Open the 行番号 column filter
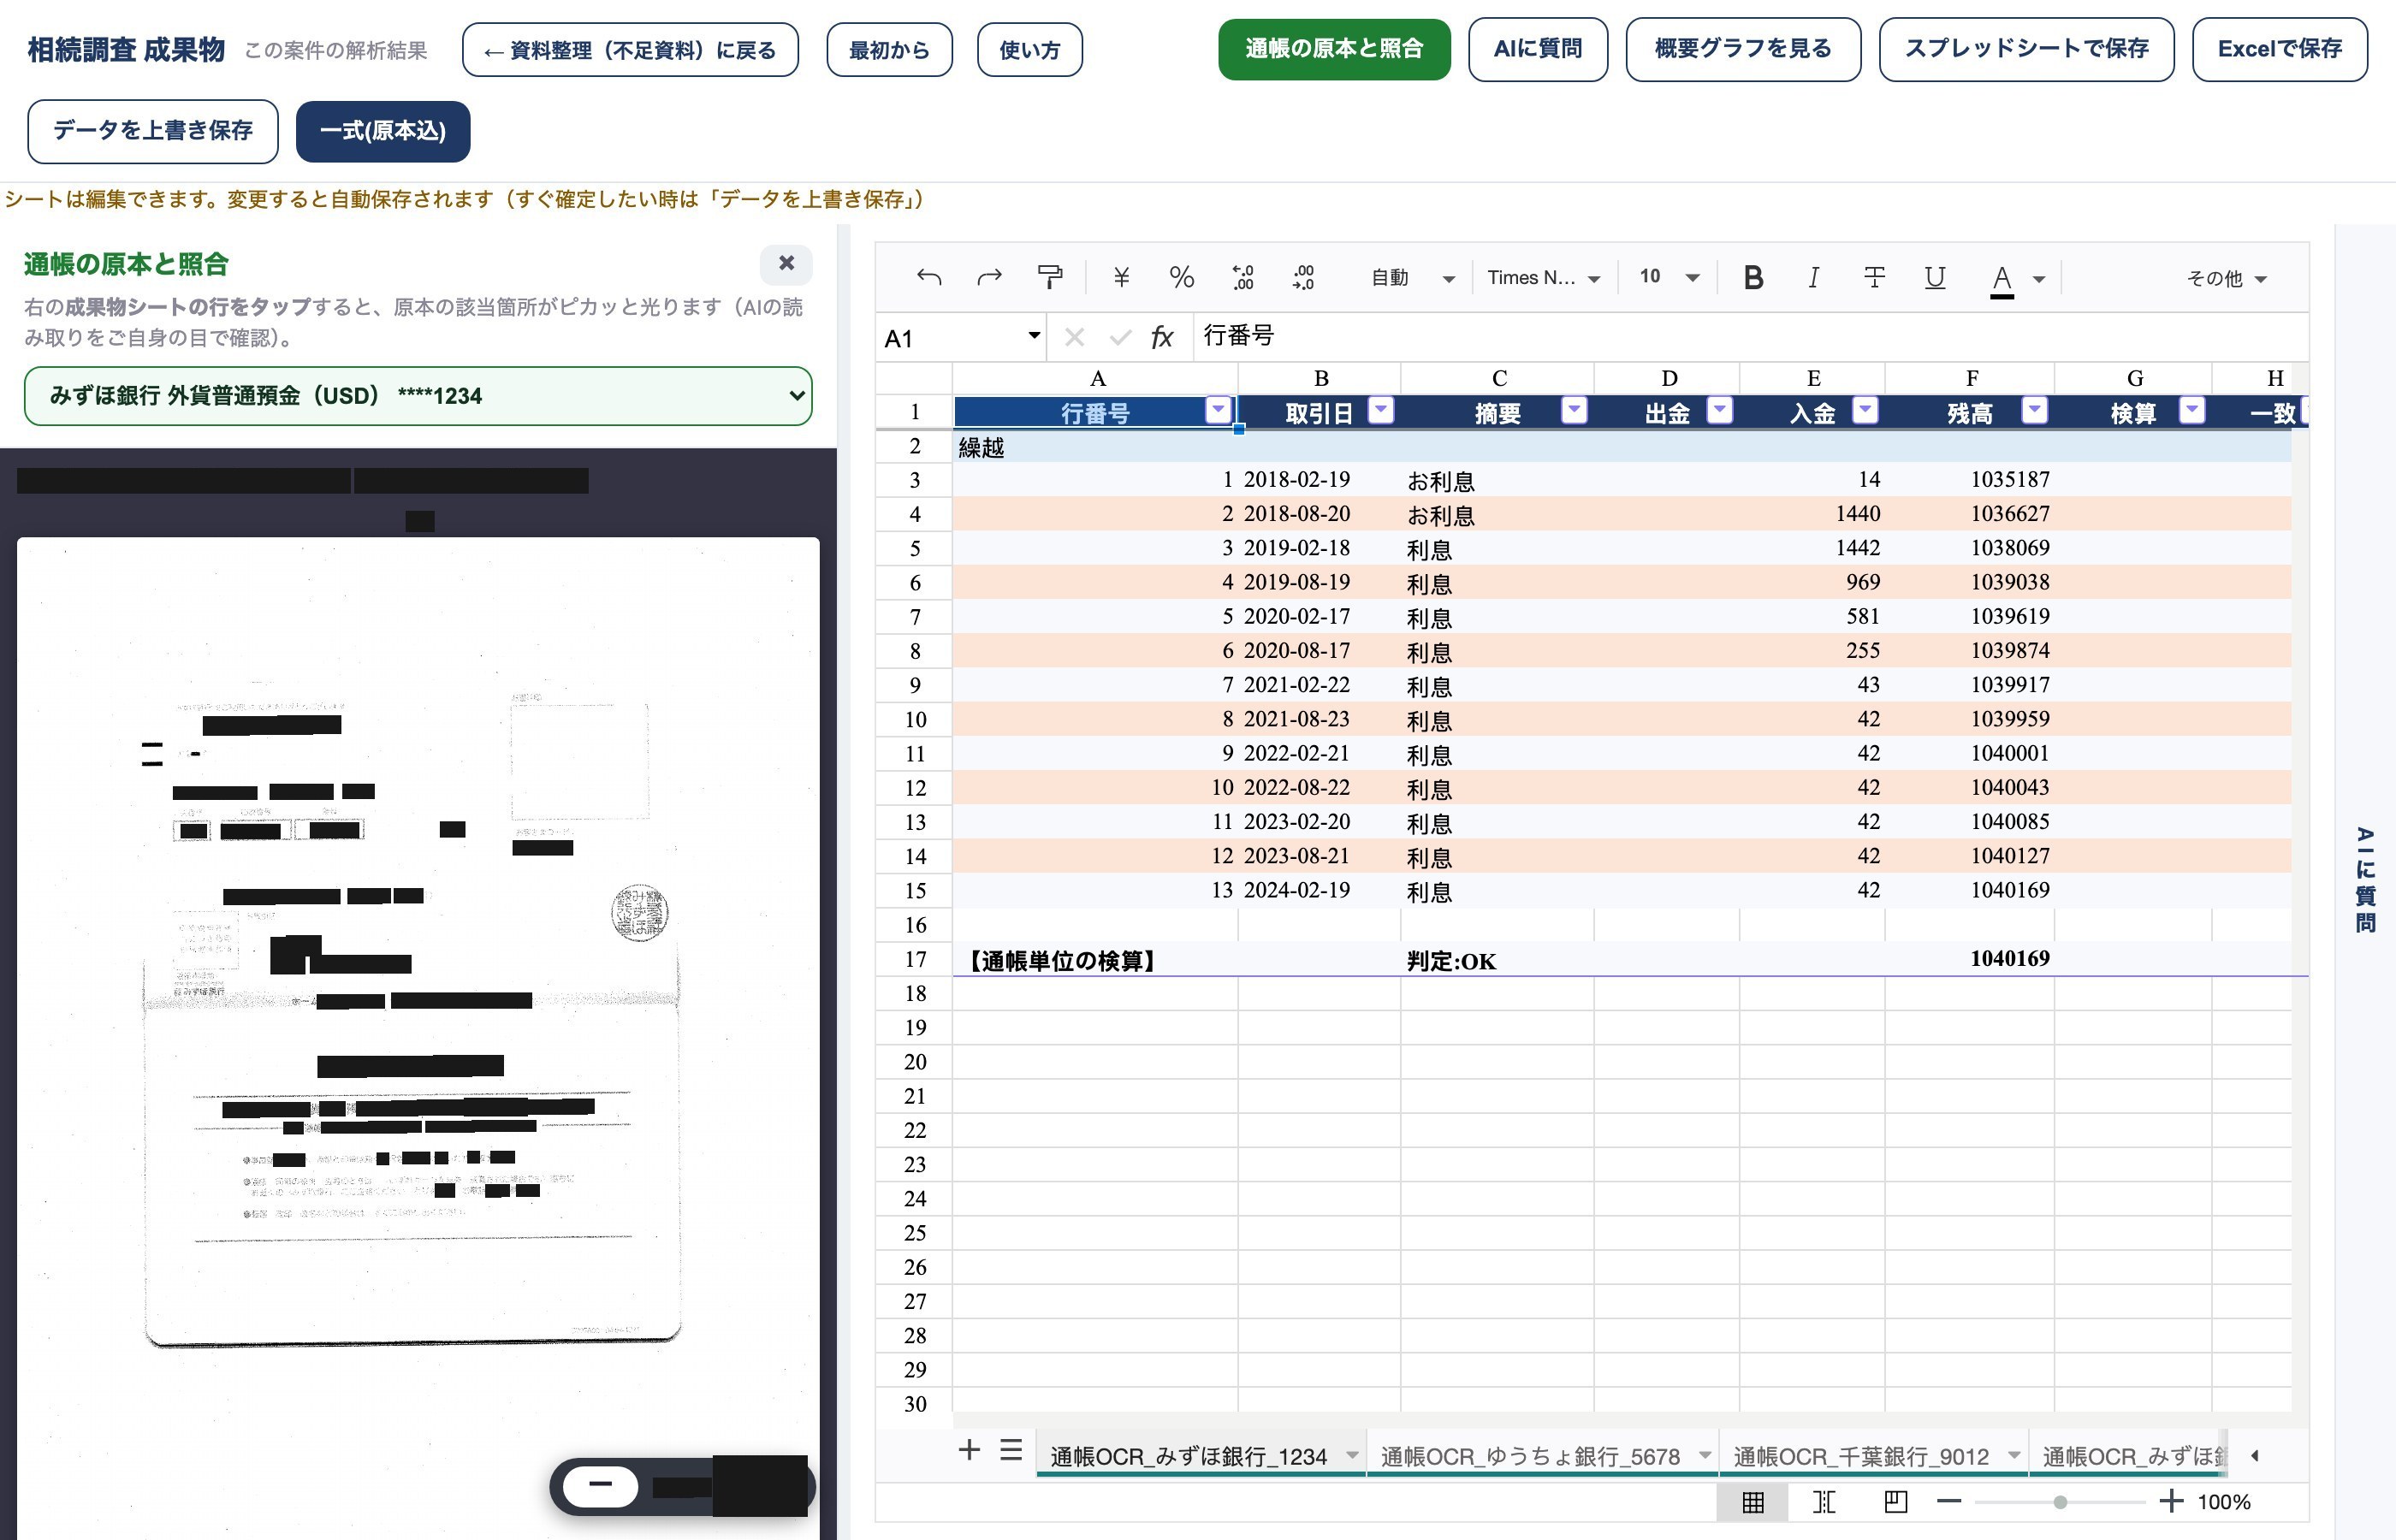Screen dimensions: 2396x1540 [x=1217, y=409]
